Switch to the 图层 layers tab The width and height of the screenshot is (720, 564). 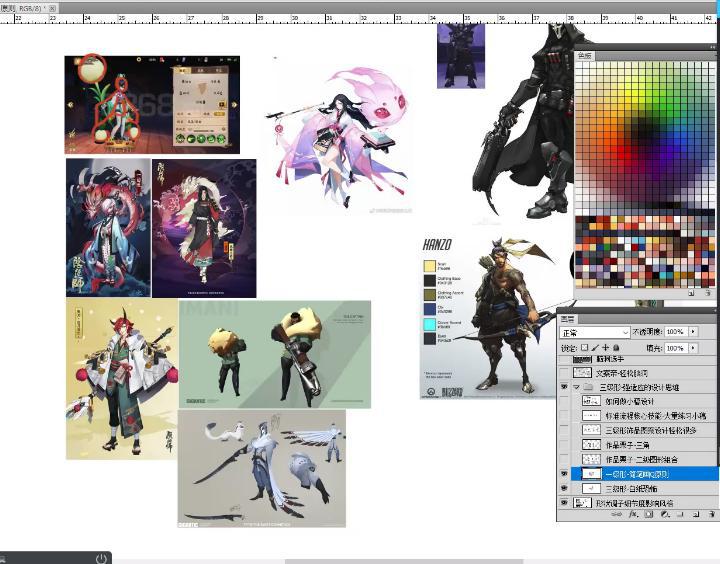tap(567, 319)
